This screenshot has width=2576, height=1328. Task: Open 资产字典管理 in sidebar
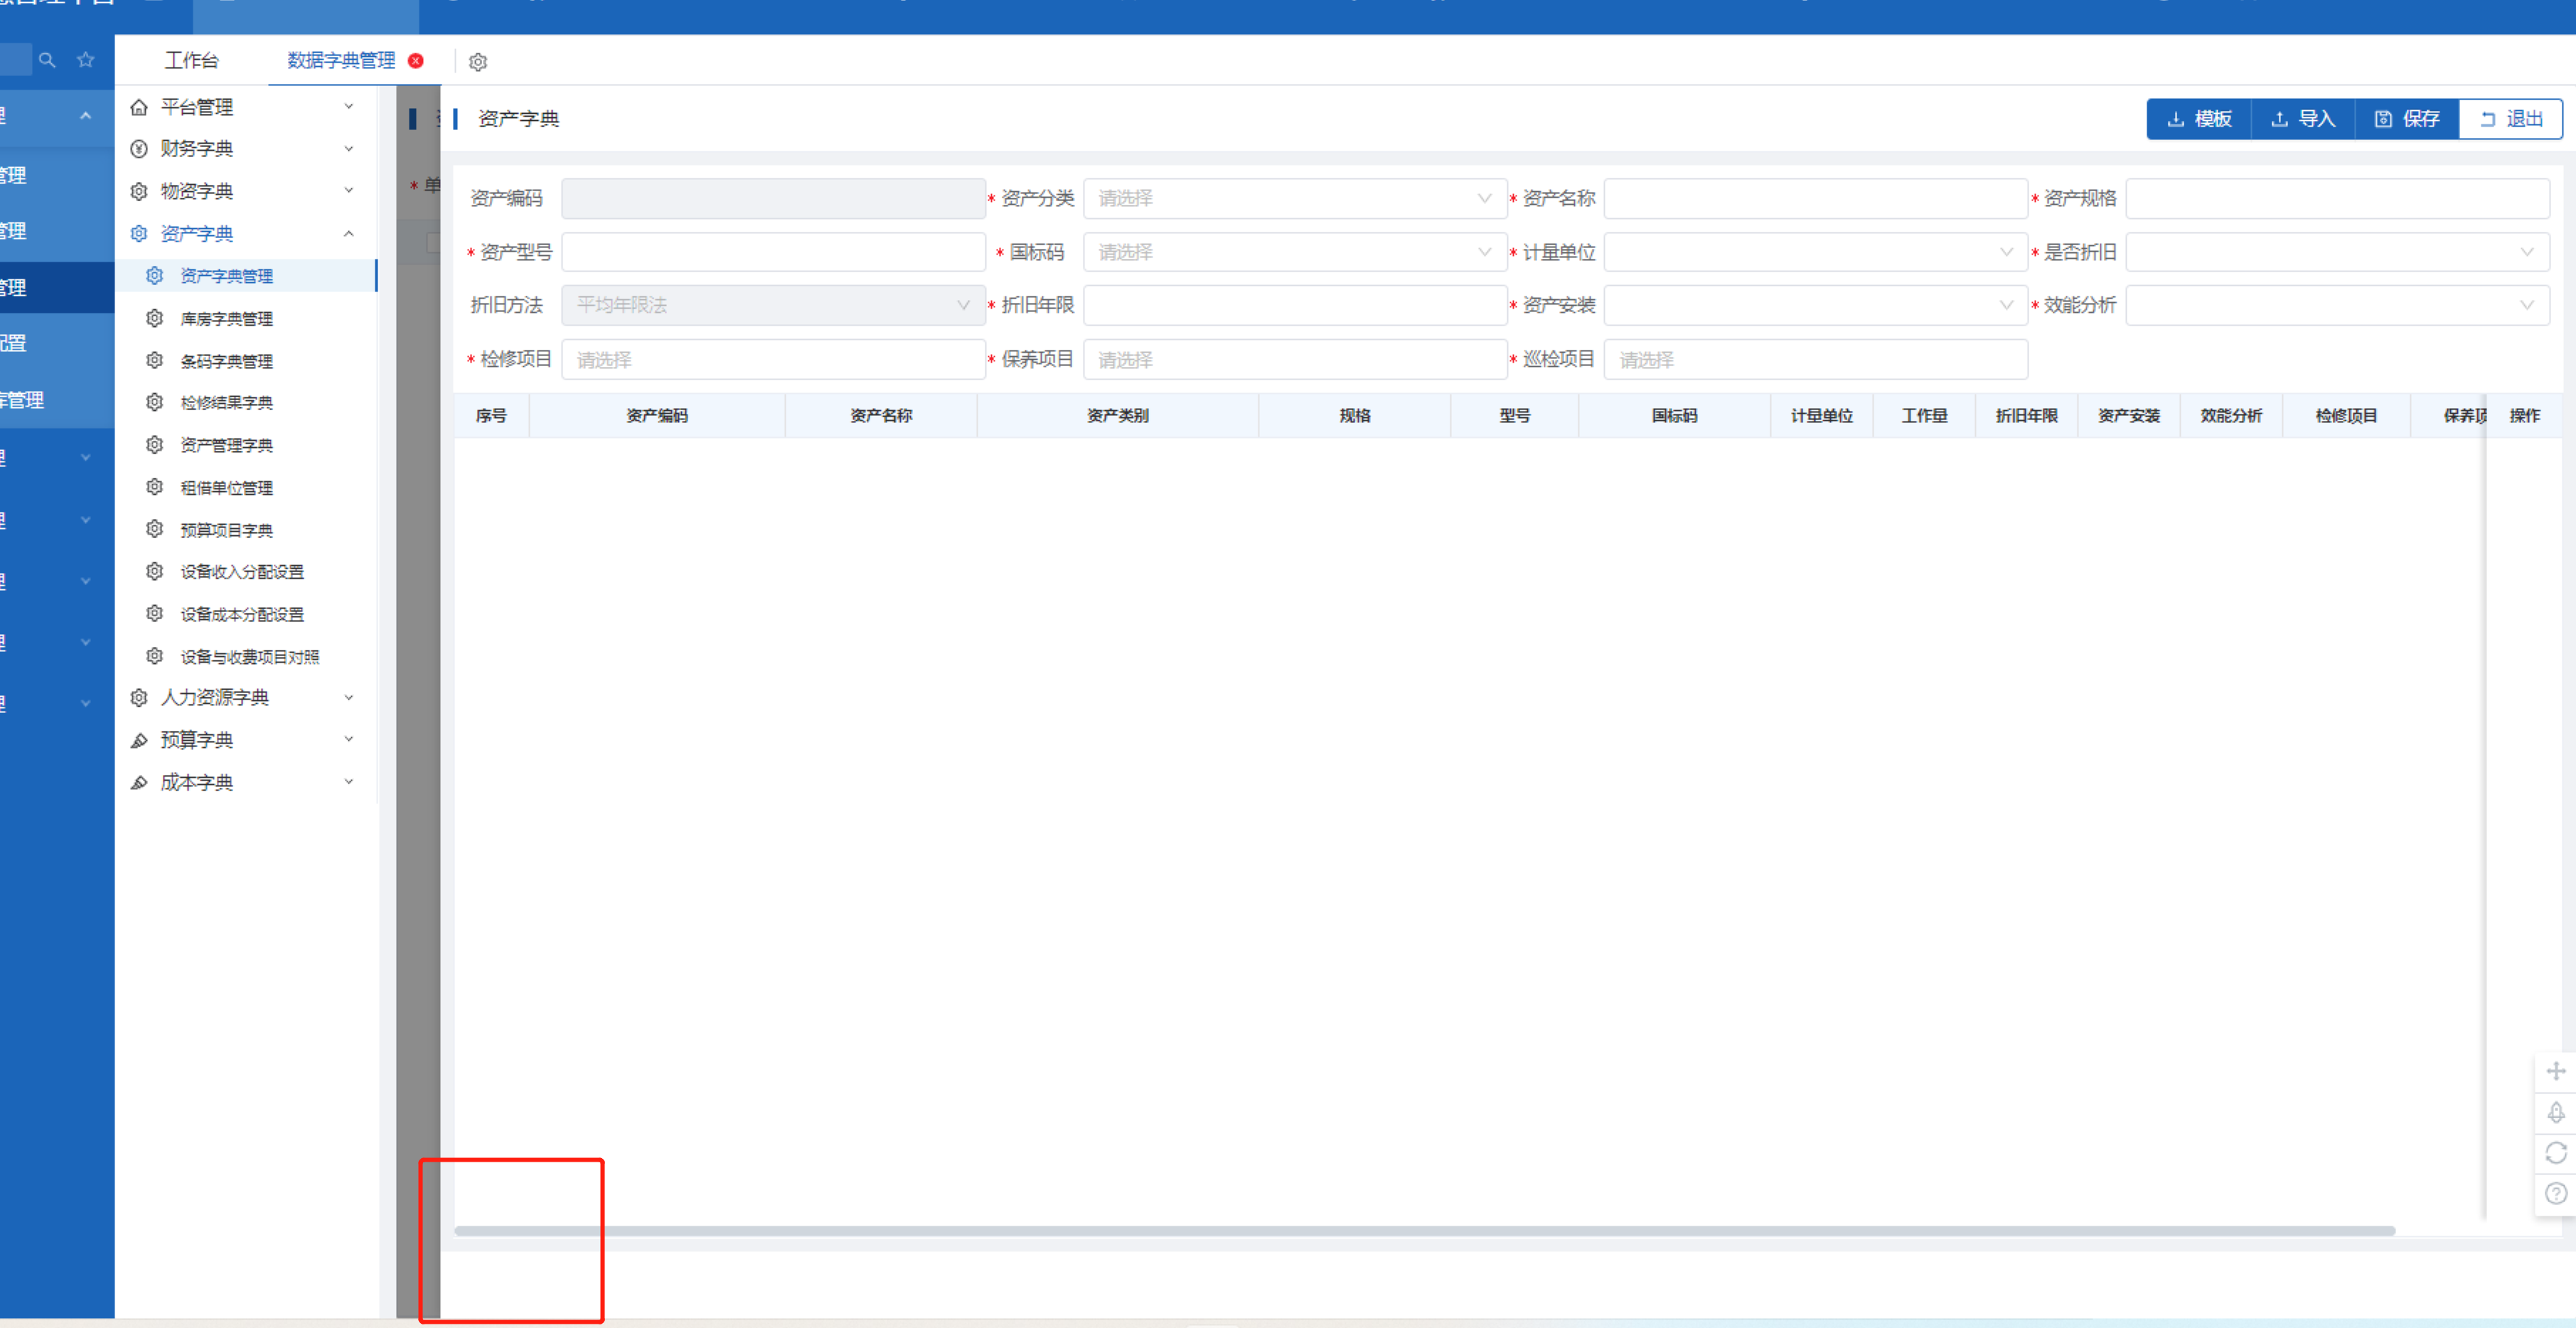pos(246,276)
